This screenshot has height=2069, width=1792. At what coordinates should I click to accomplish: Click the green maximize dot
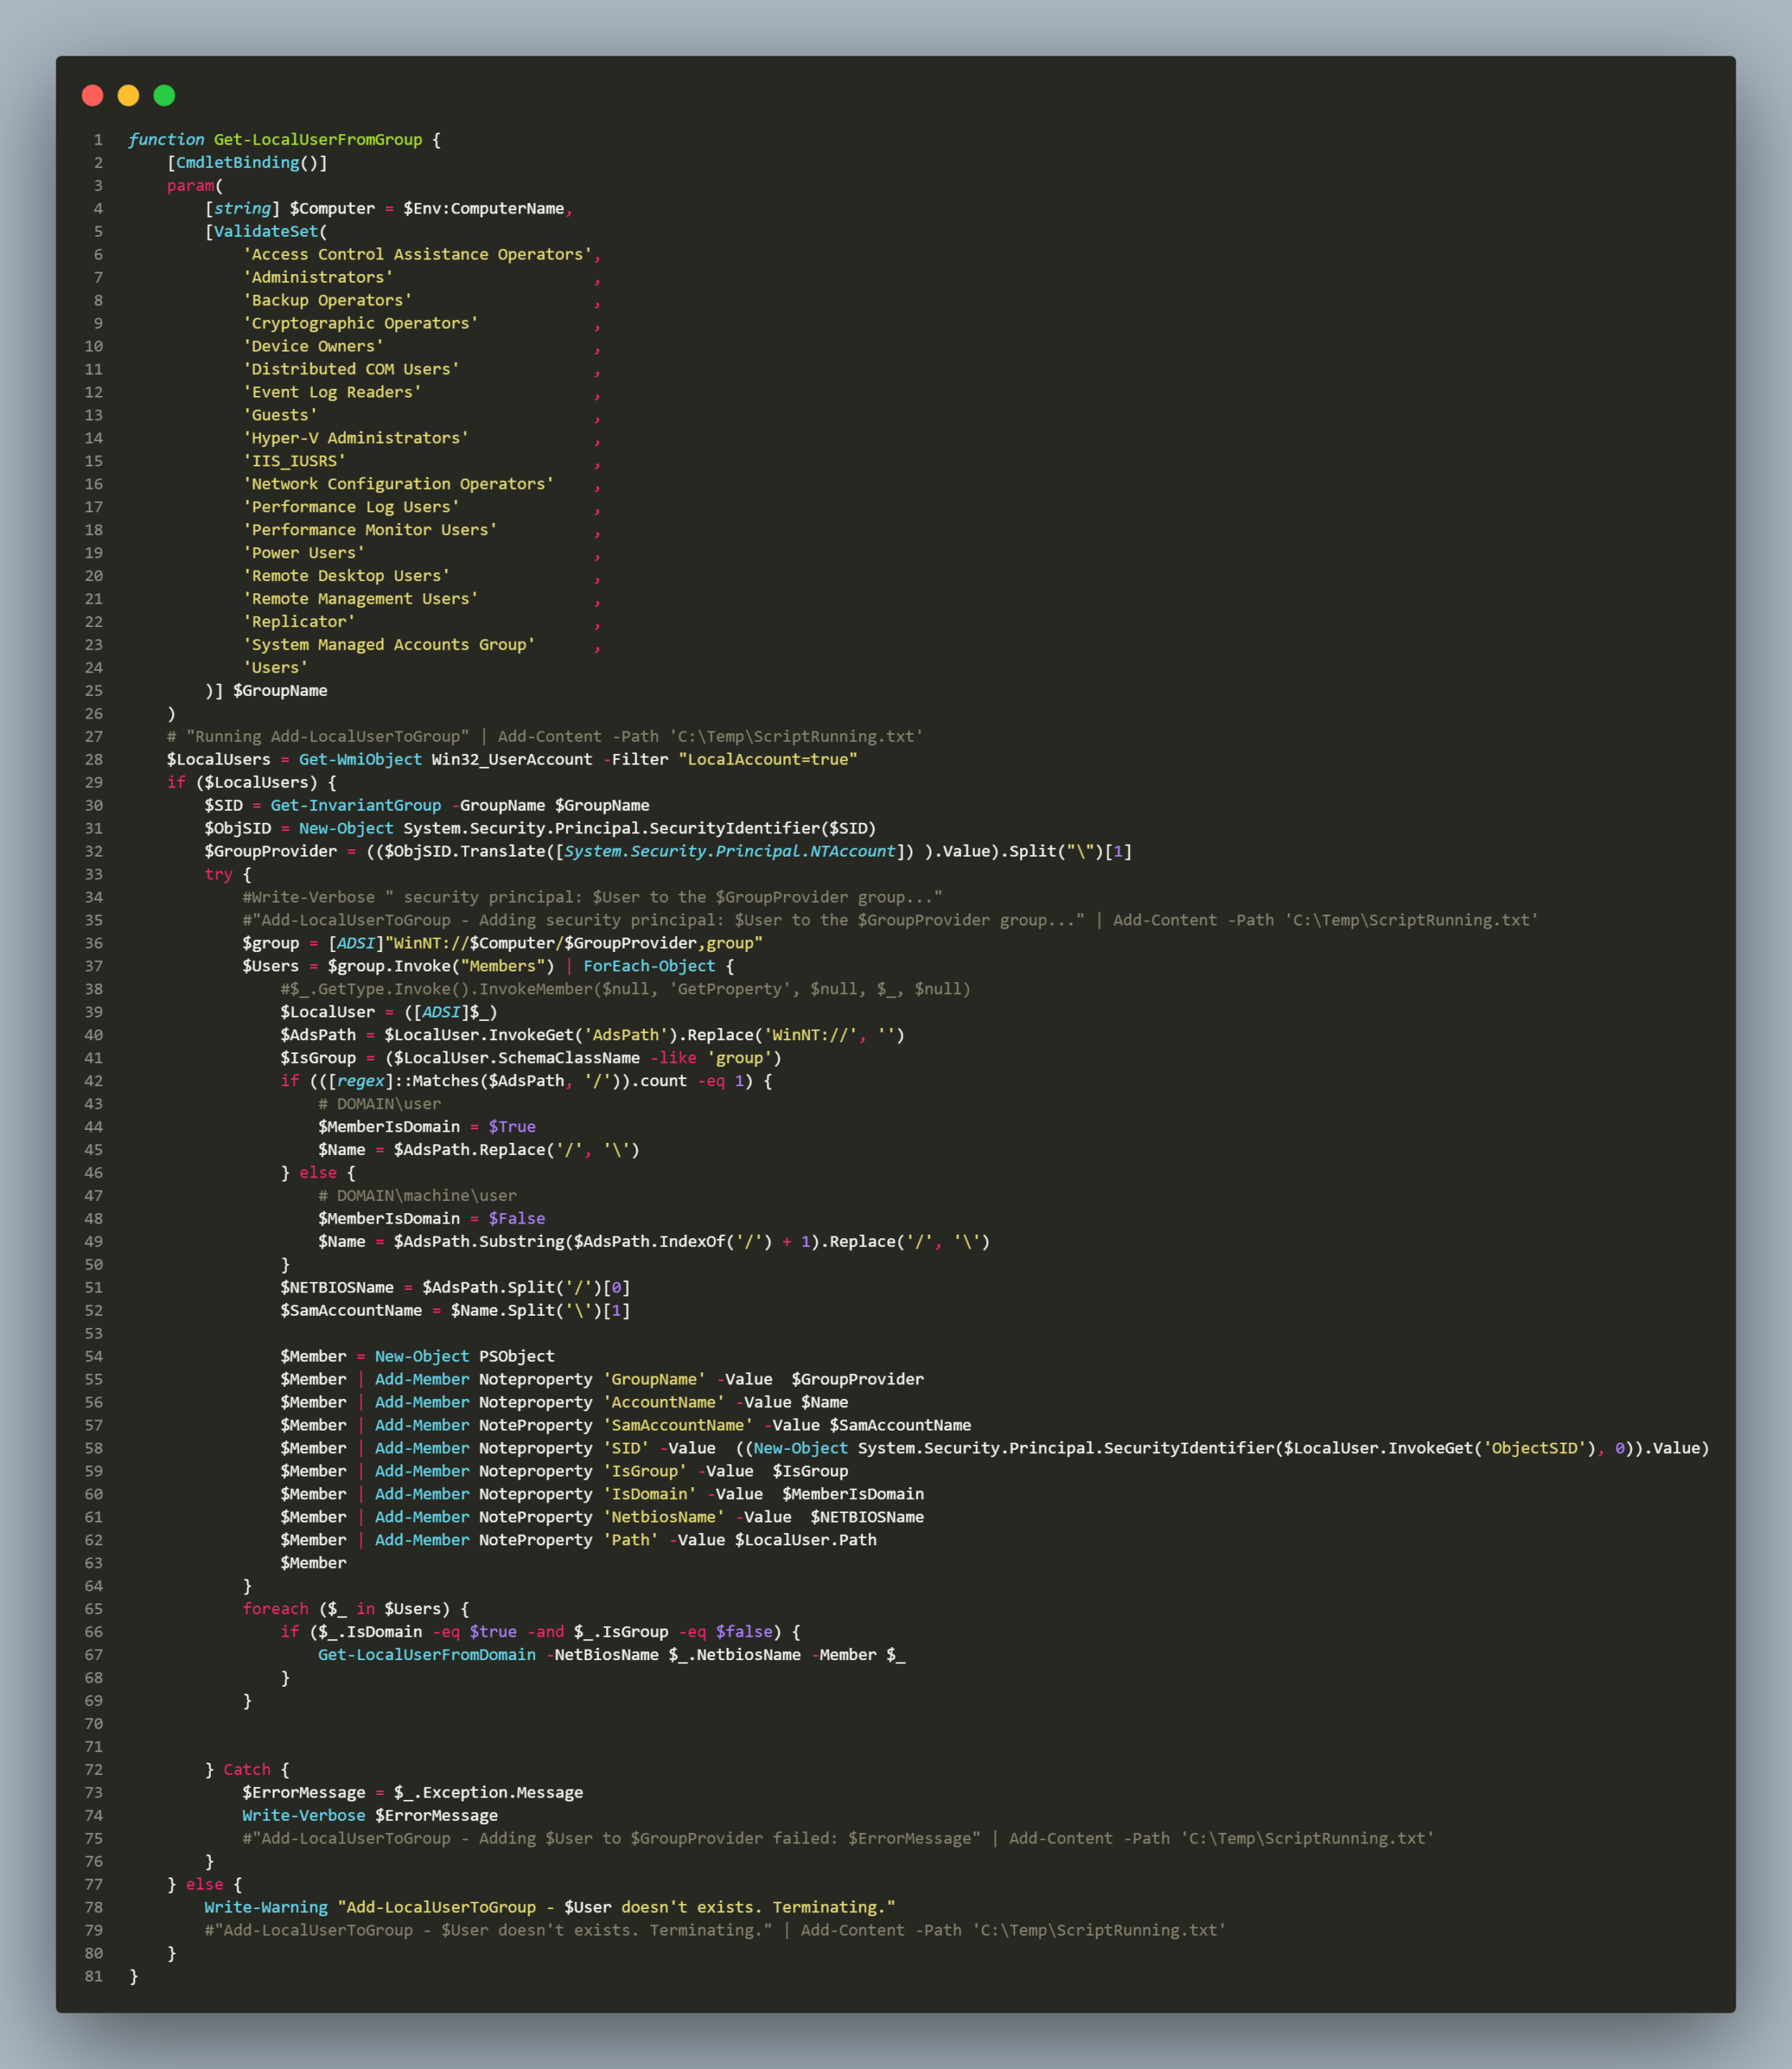(164, 95)
